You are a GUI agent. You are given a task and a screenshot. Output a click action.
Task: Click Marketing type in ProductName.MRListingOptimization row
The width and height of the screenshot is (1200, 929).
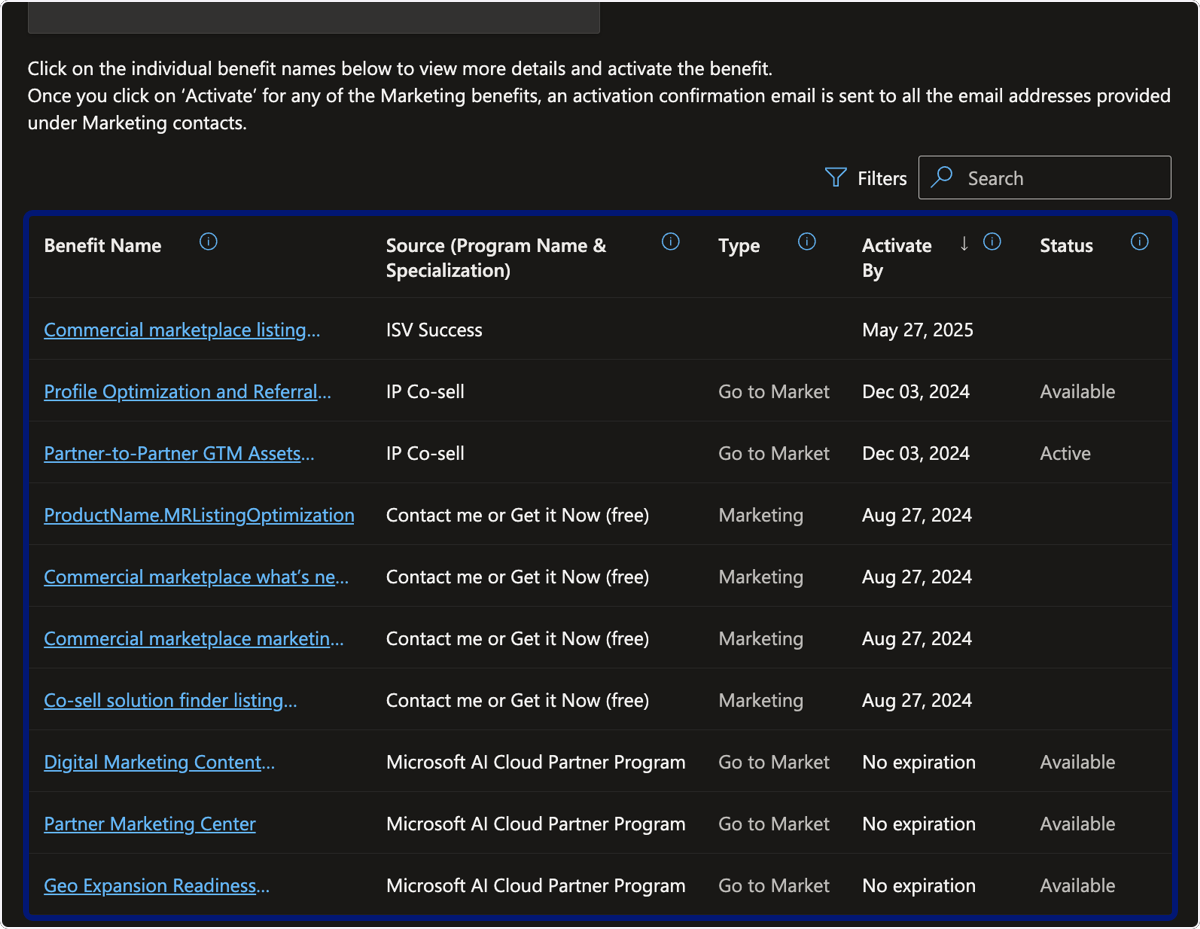pyautogui.click(x=761, y=516)
